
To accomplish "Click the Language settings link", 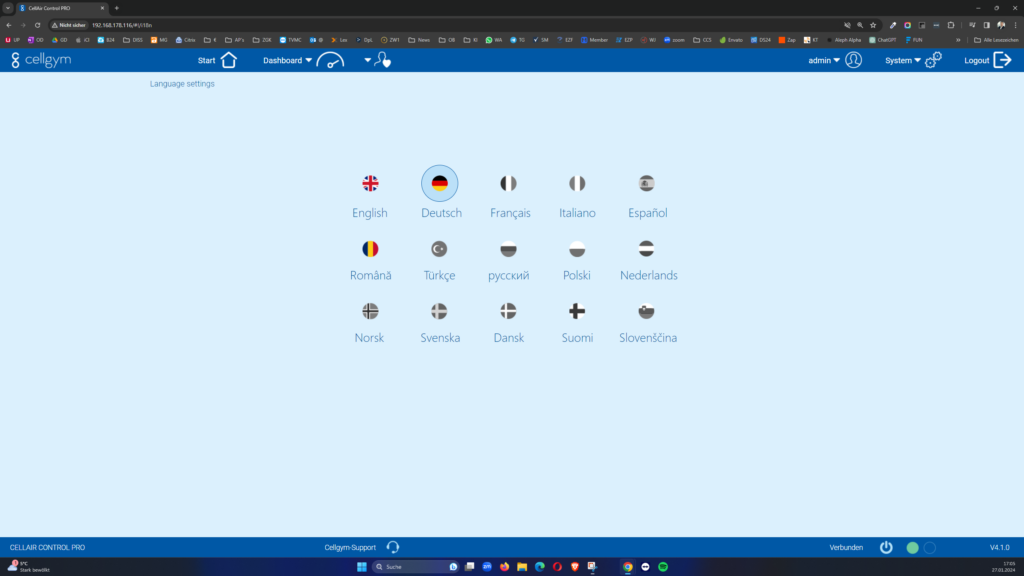I will coord(182,84).
